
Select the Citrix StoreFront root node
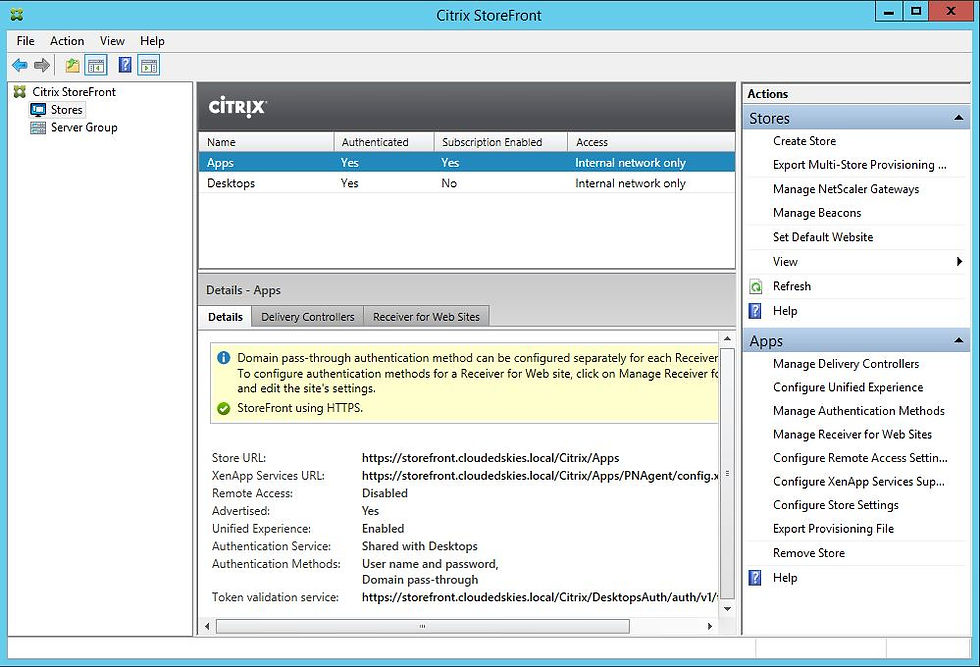point(74,92)
